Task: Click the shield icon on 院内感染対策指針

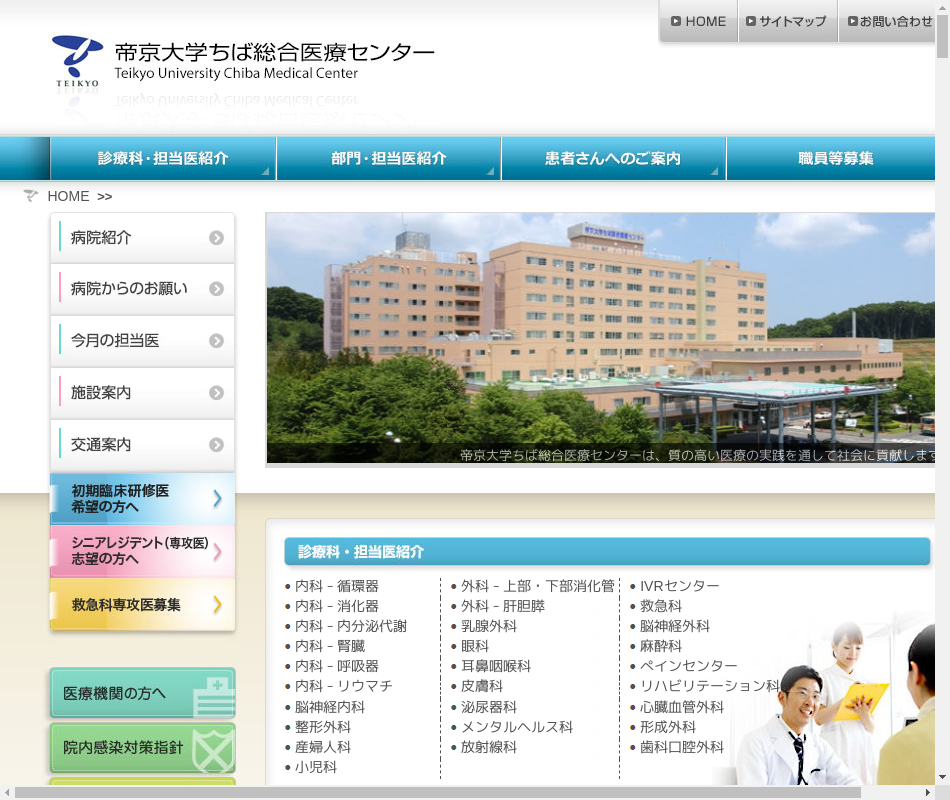Action: pos(213,750)
